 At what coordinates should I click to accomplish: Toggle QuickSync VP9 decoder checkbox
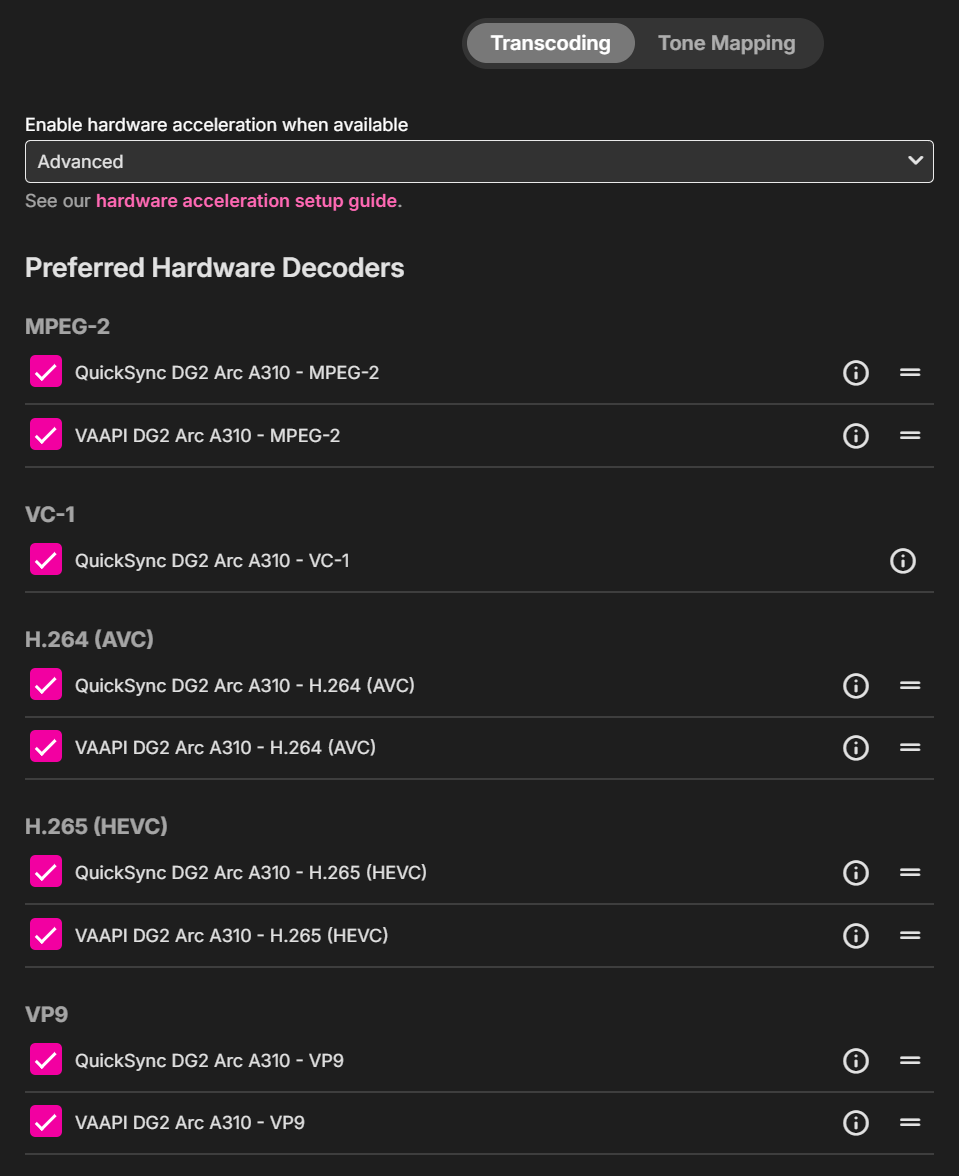46,1060
